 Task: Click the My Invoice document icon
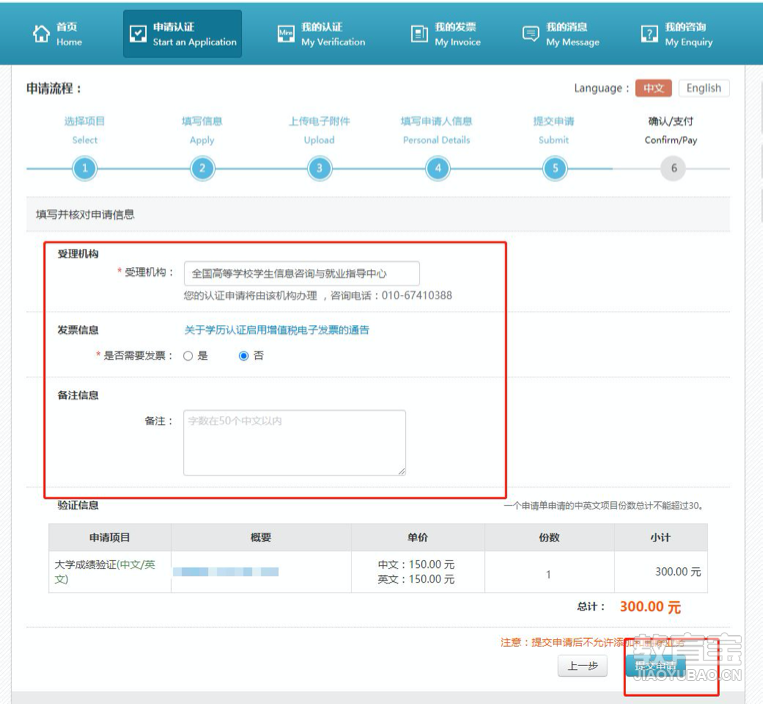(x=419, y=34)
